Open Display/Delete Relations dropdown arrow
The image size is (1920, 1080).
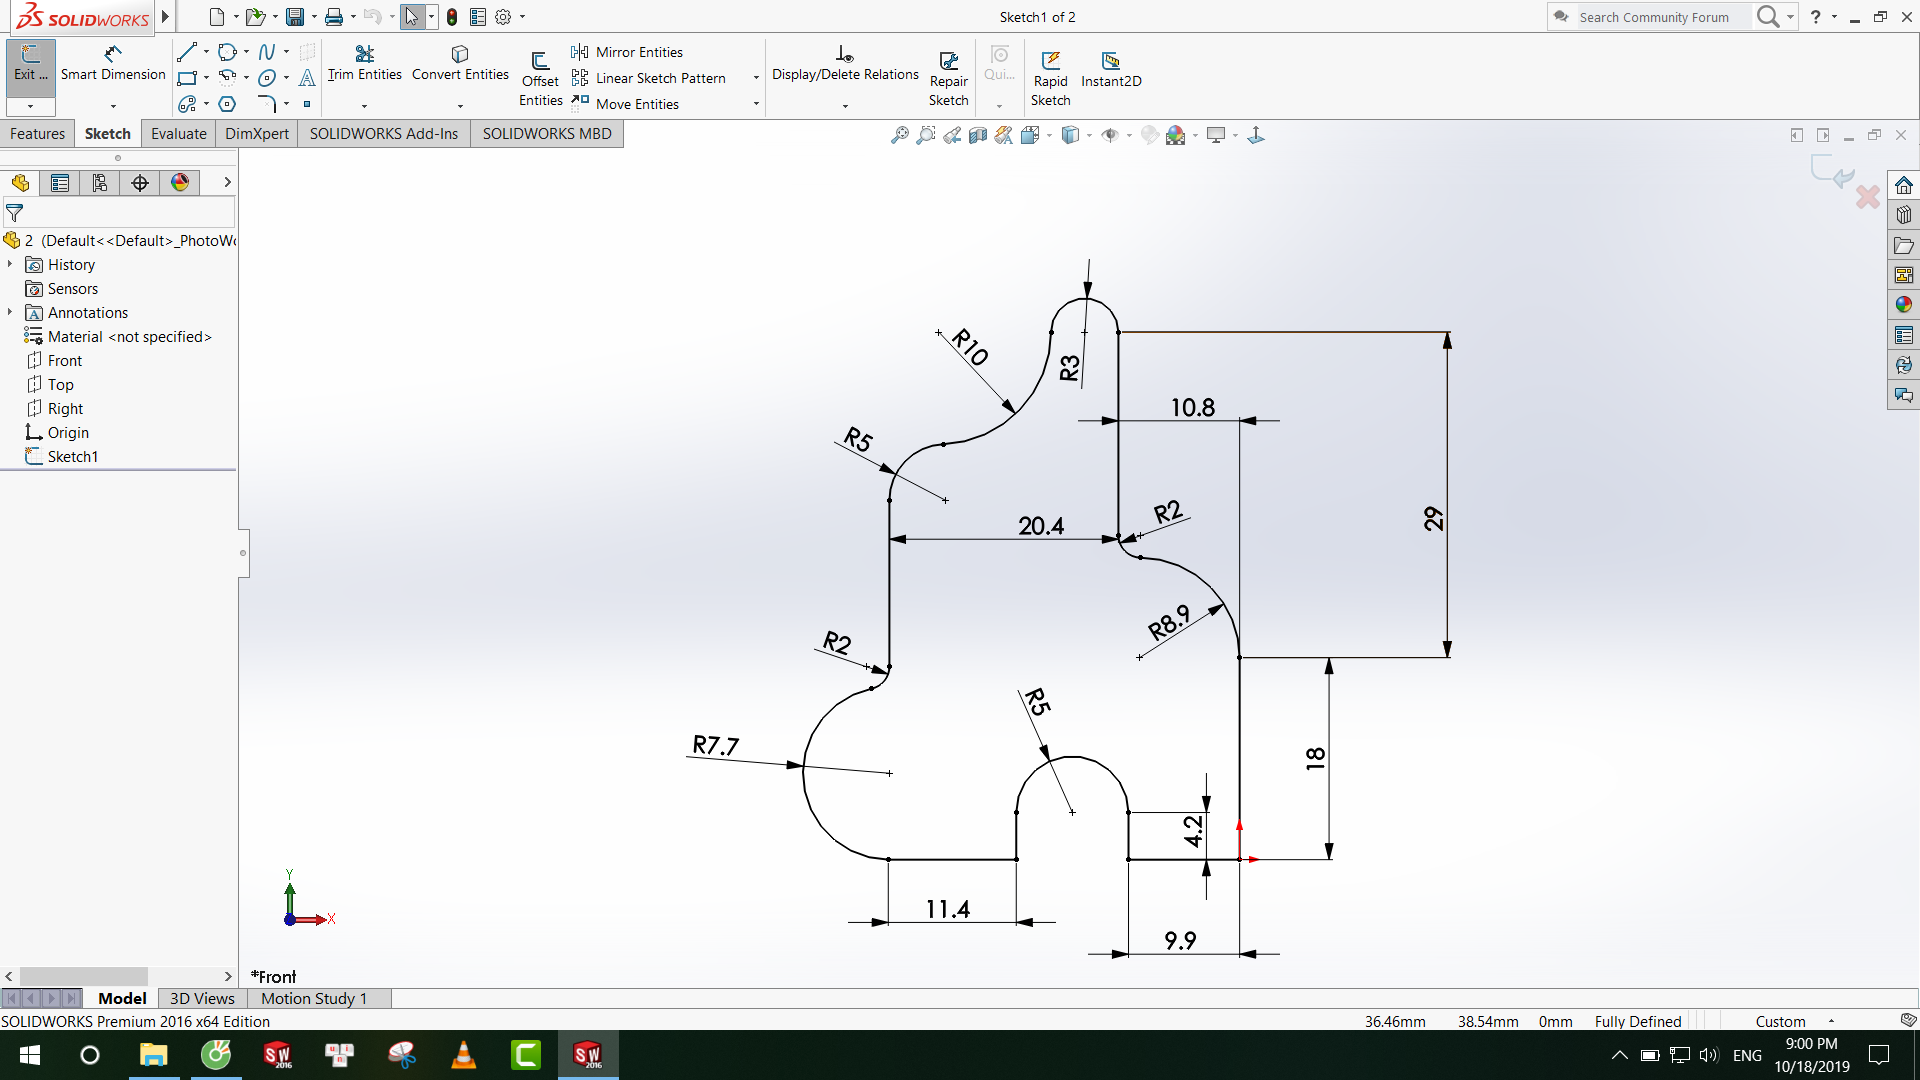click(845, 105)
